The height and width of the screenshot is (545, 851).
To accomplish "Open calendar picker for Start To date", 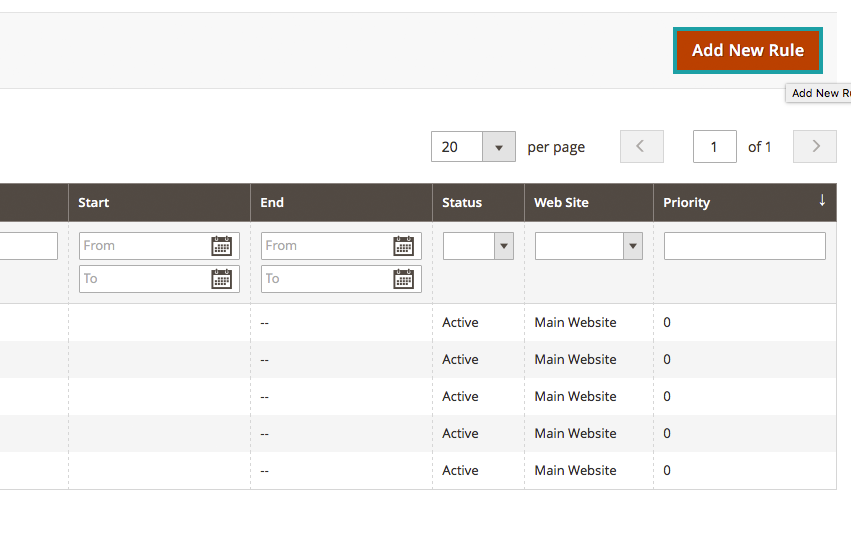I will (221, 279).
